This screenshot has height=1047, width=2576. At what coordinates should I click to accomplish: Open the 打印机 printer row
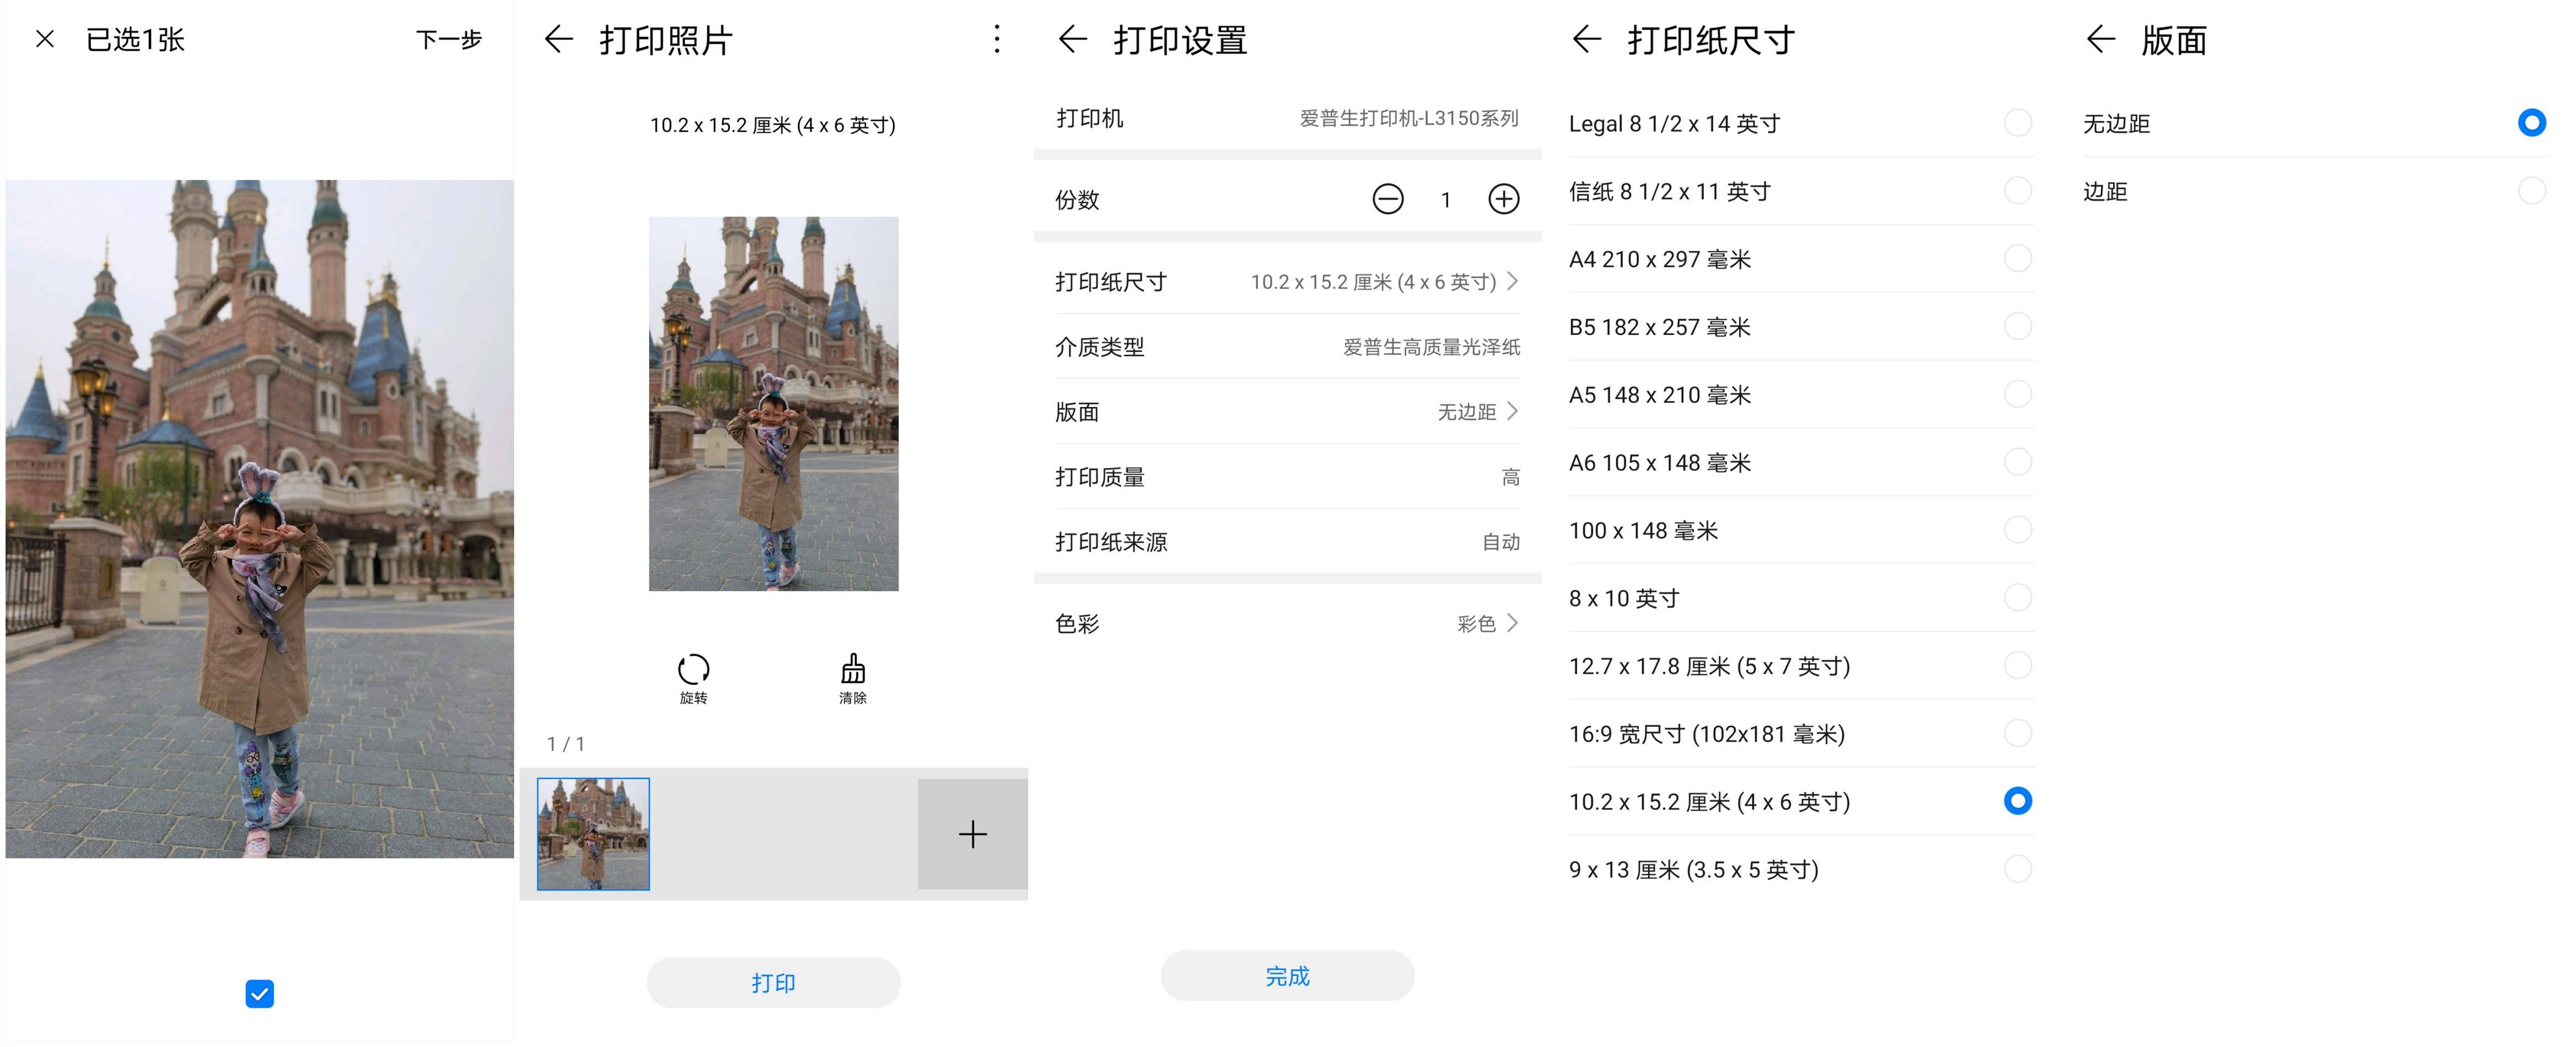[x=1288, y=118]
